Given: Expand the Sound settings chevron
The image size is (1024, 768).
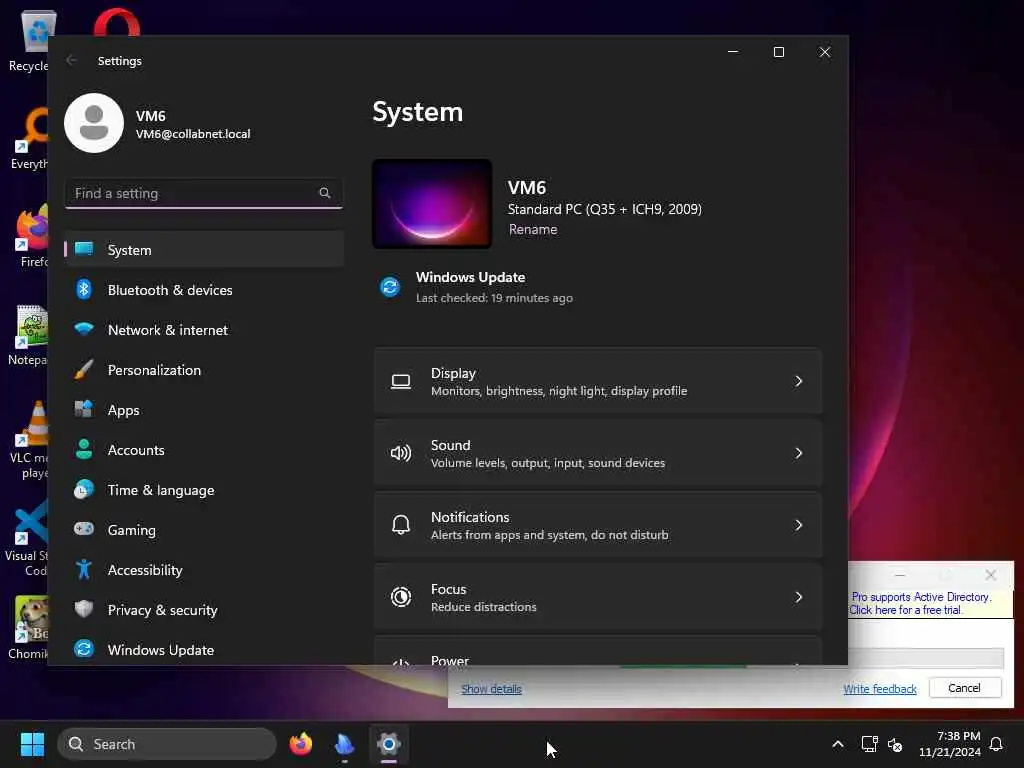Looking at the screenshot, I should point(798,453).
